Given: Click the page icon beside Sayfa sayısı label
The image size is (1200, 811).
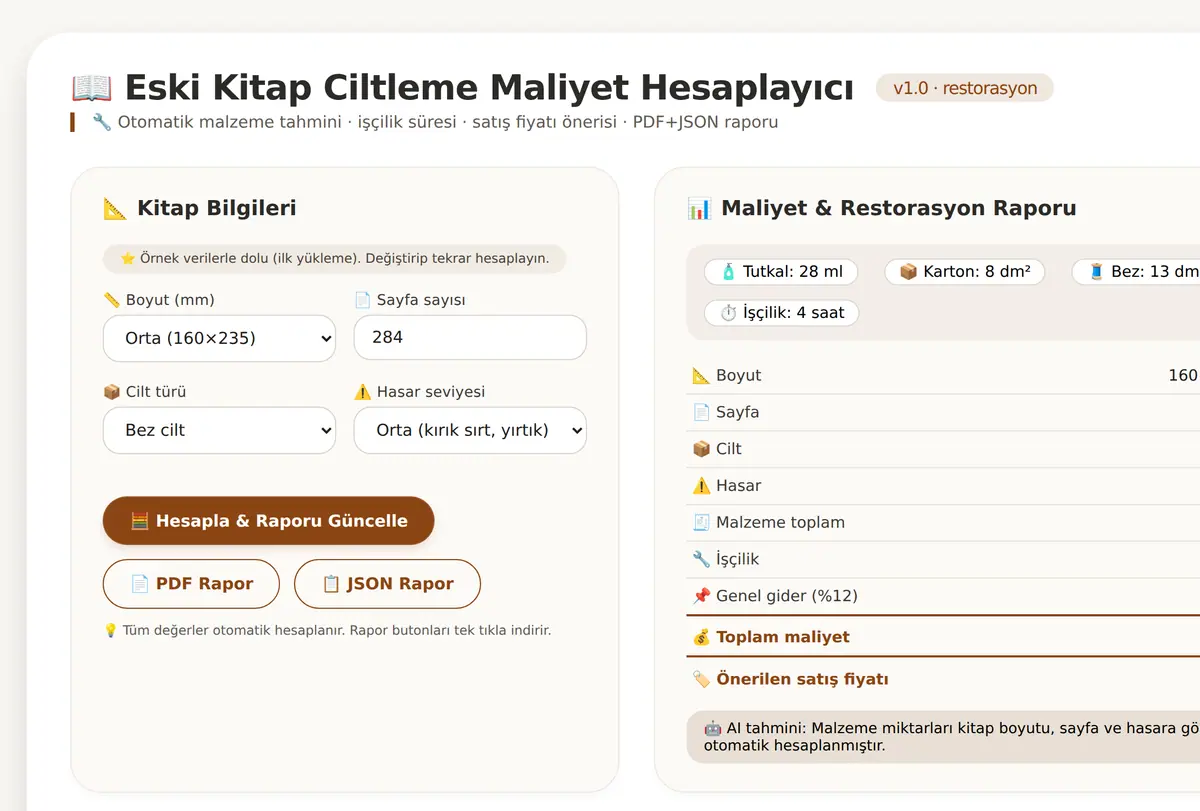Looking at the screenshot, I should 363,300.
